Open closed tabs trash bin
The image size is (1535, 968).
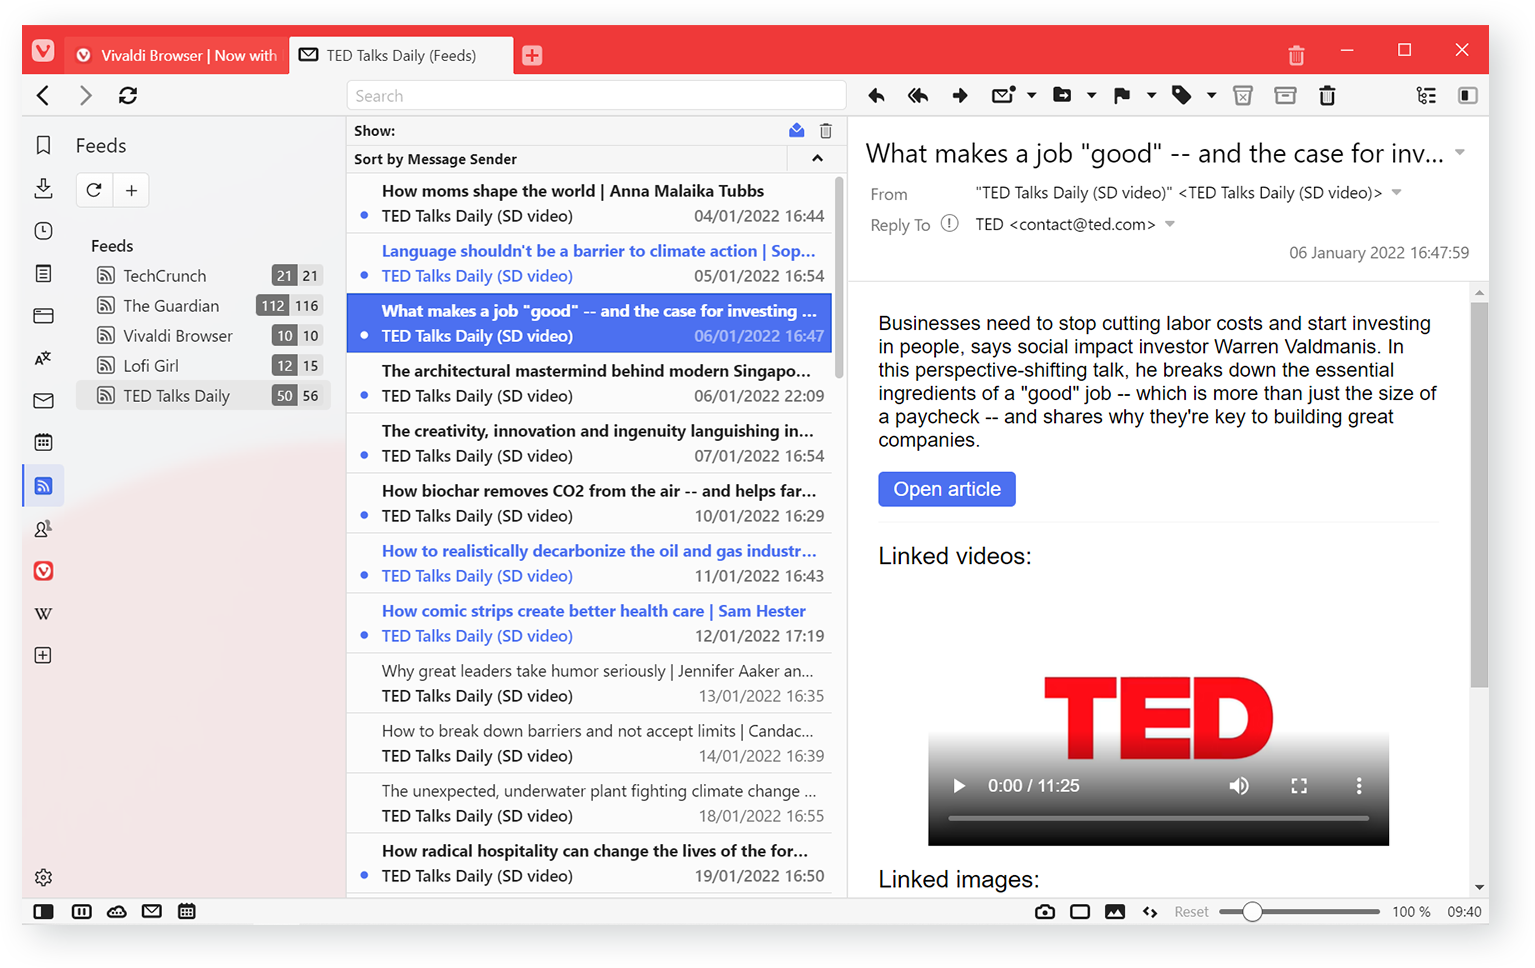(x=1296, y=55)
